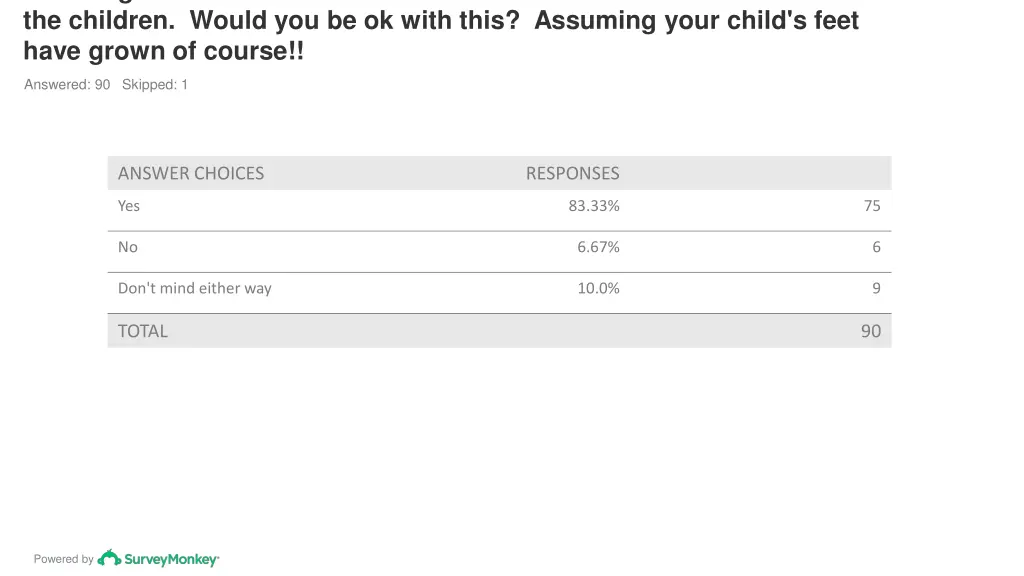Click the SurveyMonkey logo icon
Screen dimensions: 1024x576
point(109,558)
